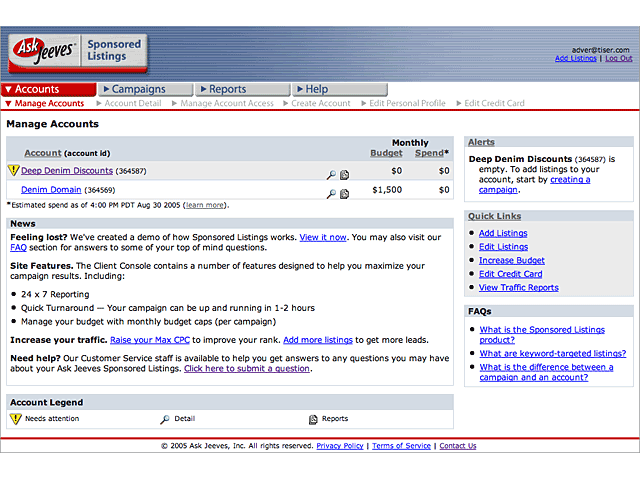Sort by Budget column header
640x480 pixels.
[386, 153]
